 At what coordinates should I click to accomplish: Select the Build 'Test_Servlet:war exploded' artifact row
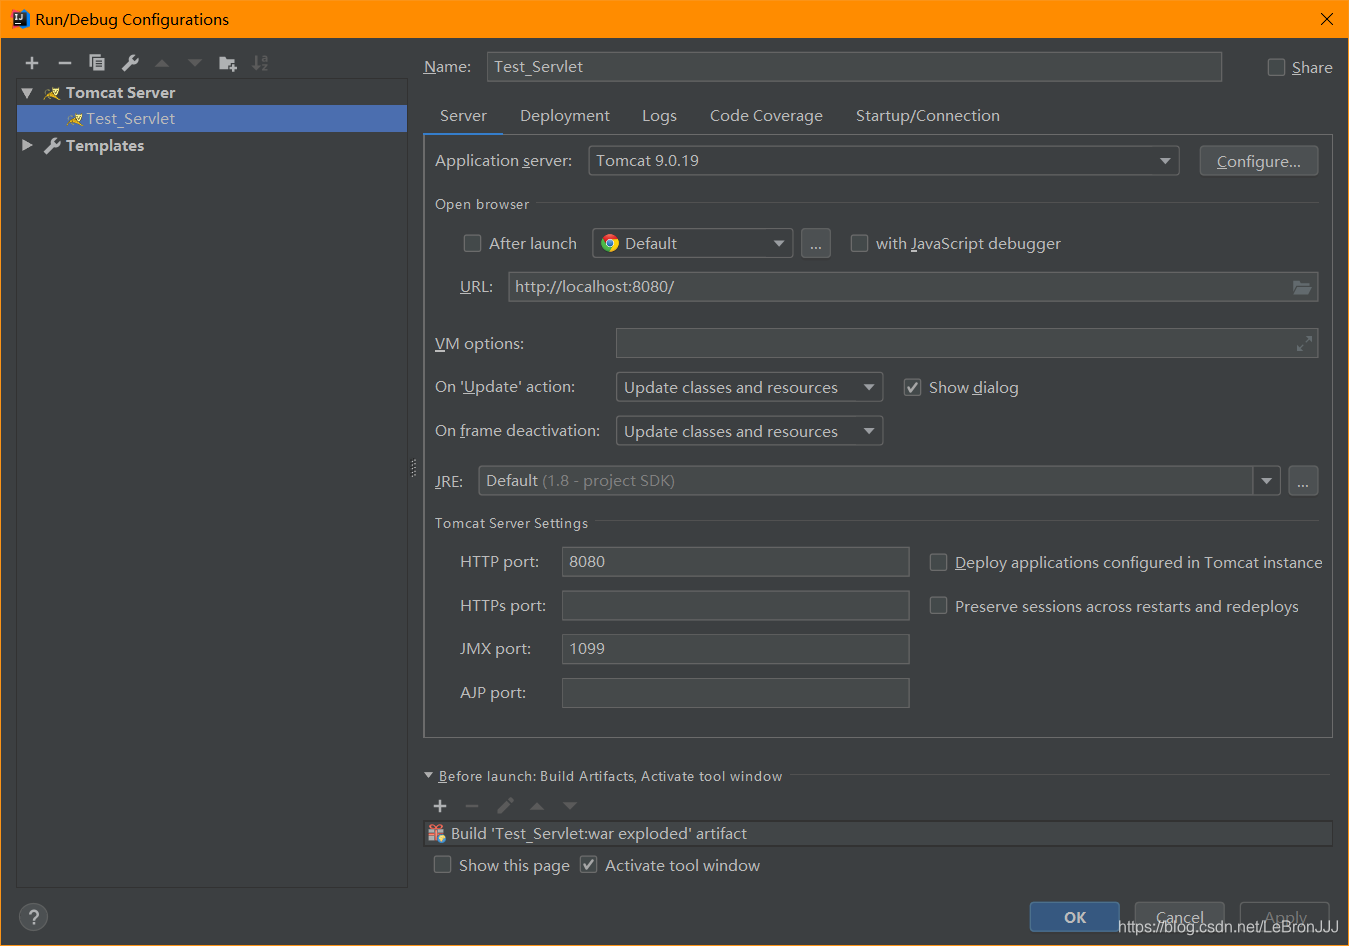pyautogui.click(x=878, y=833)
